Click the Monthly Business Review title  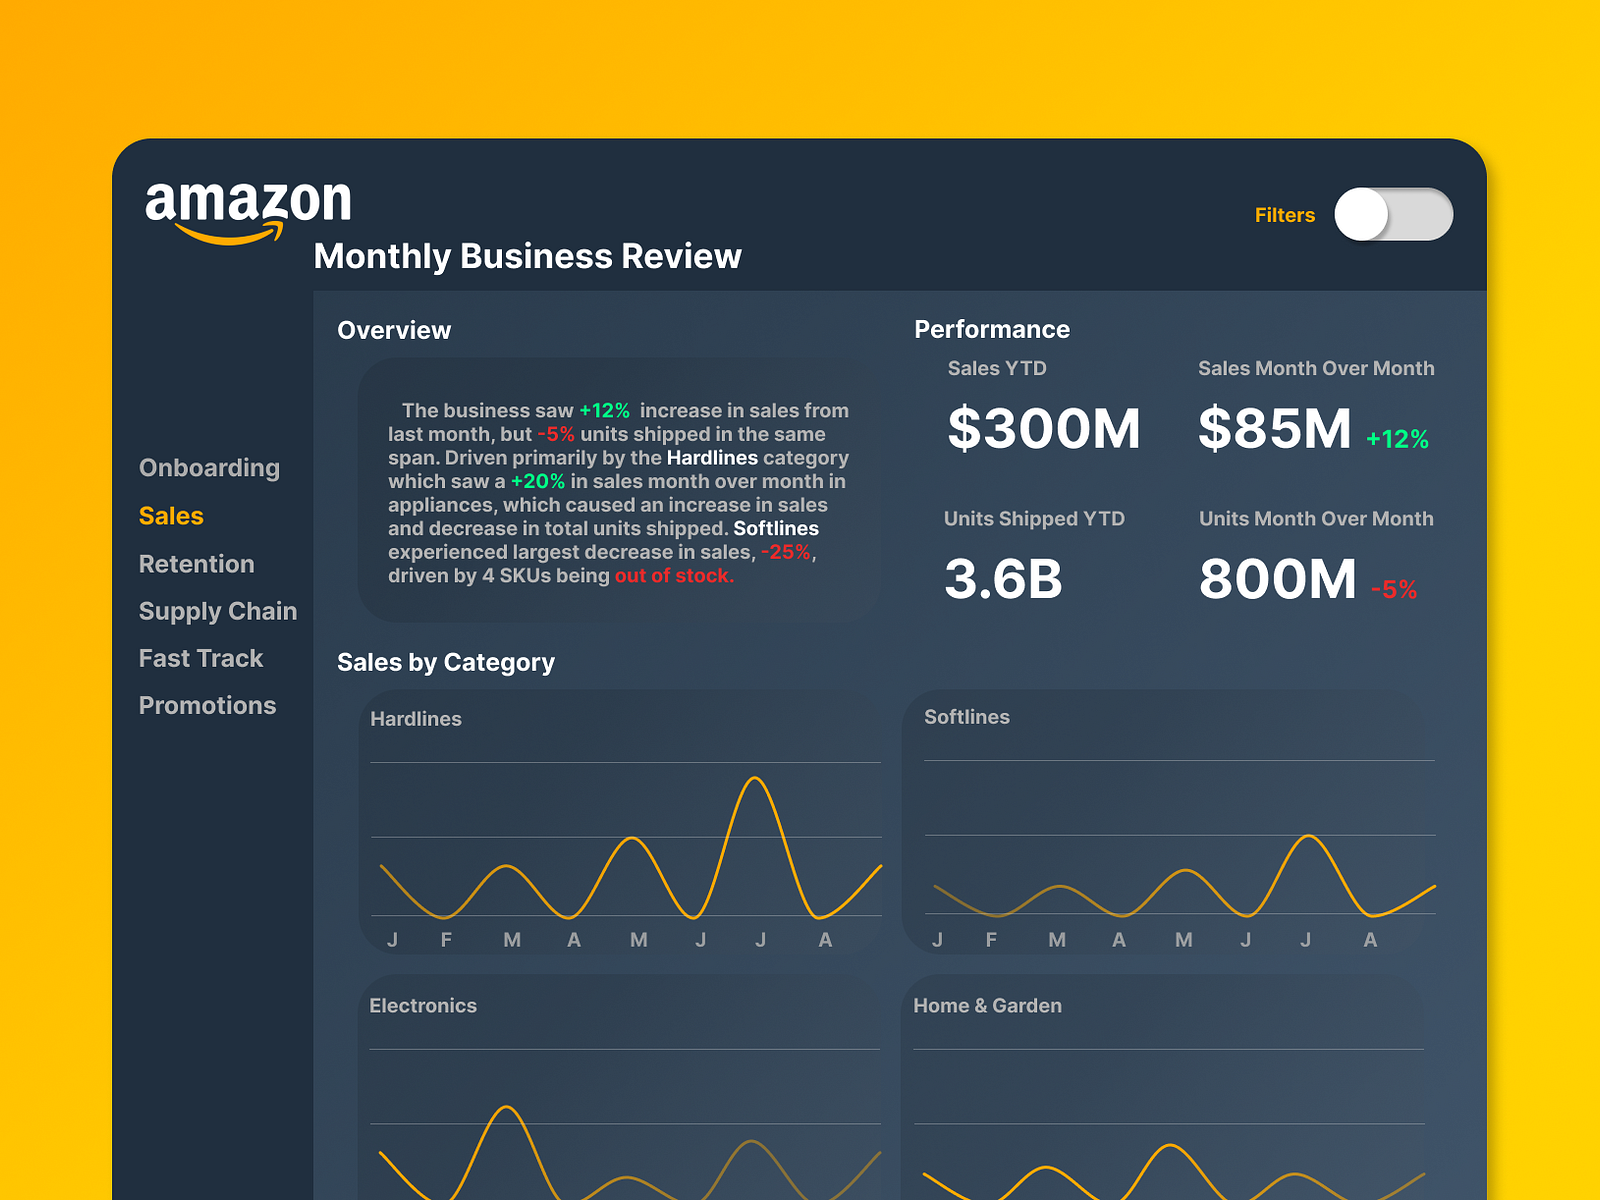[527, 256]
